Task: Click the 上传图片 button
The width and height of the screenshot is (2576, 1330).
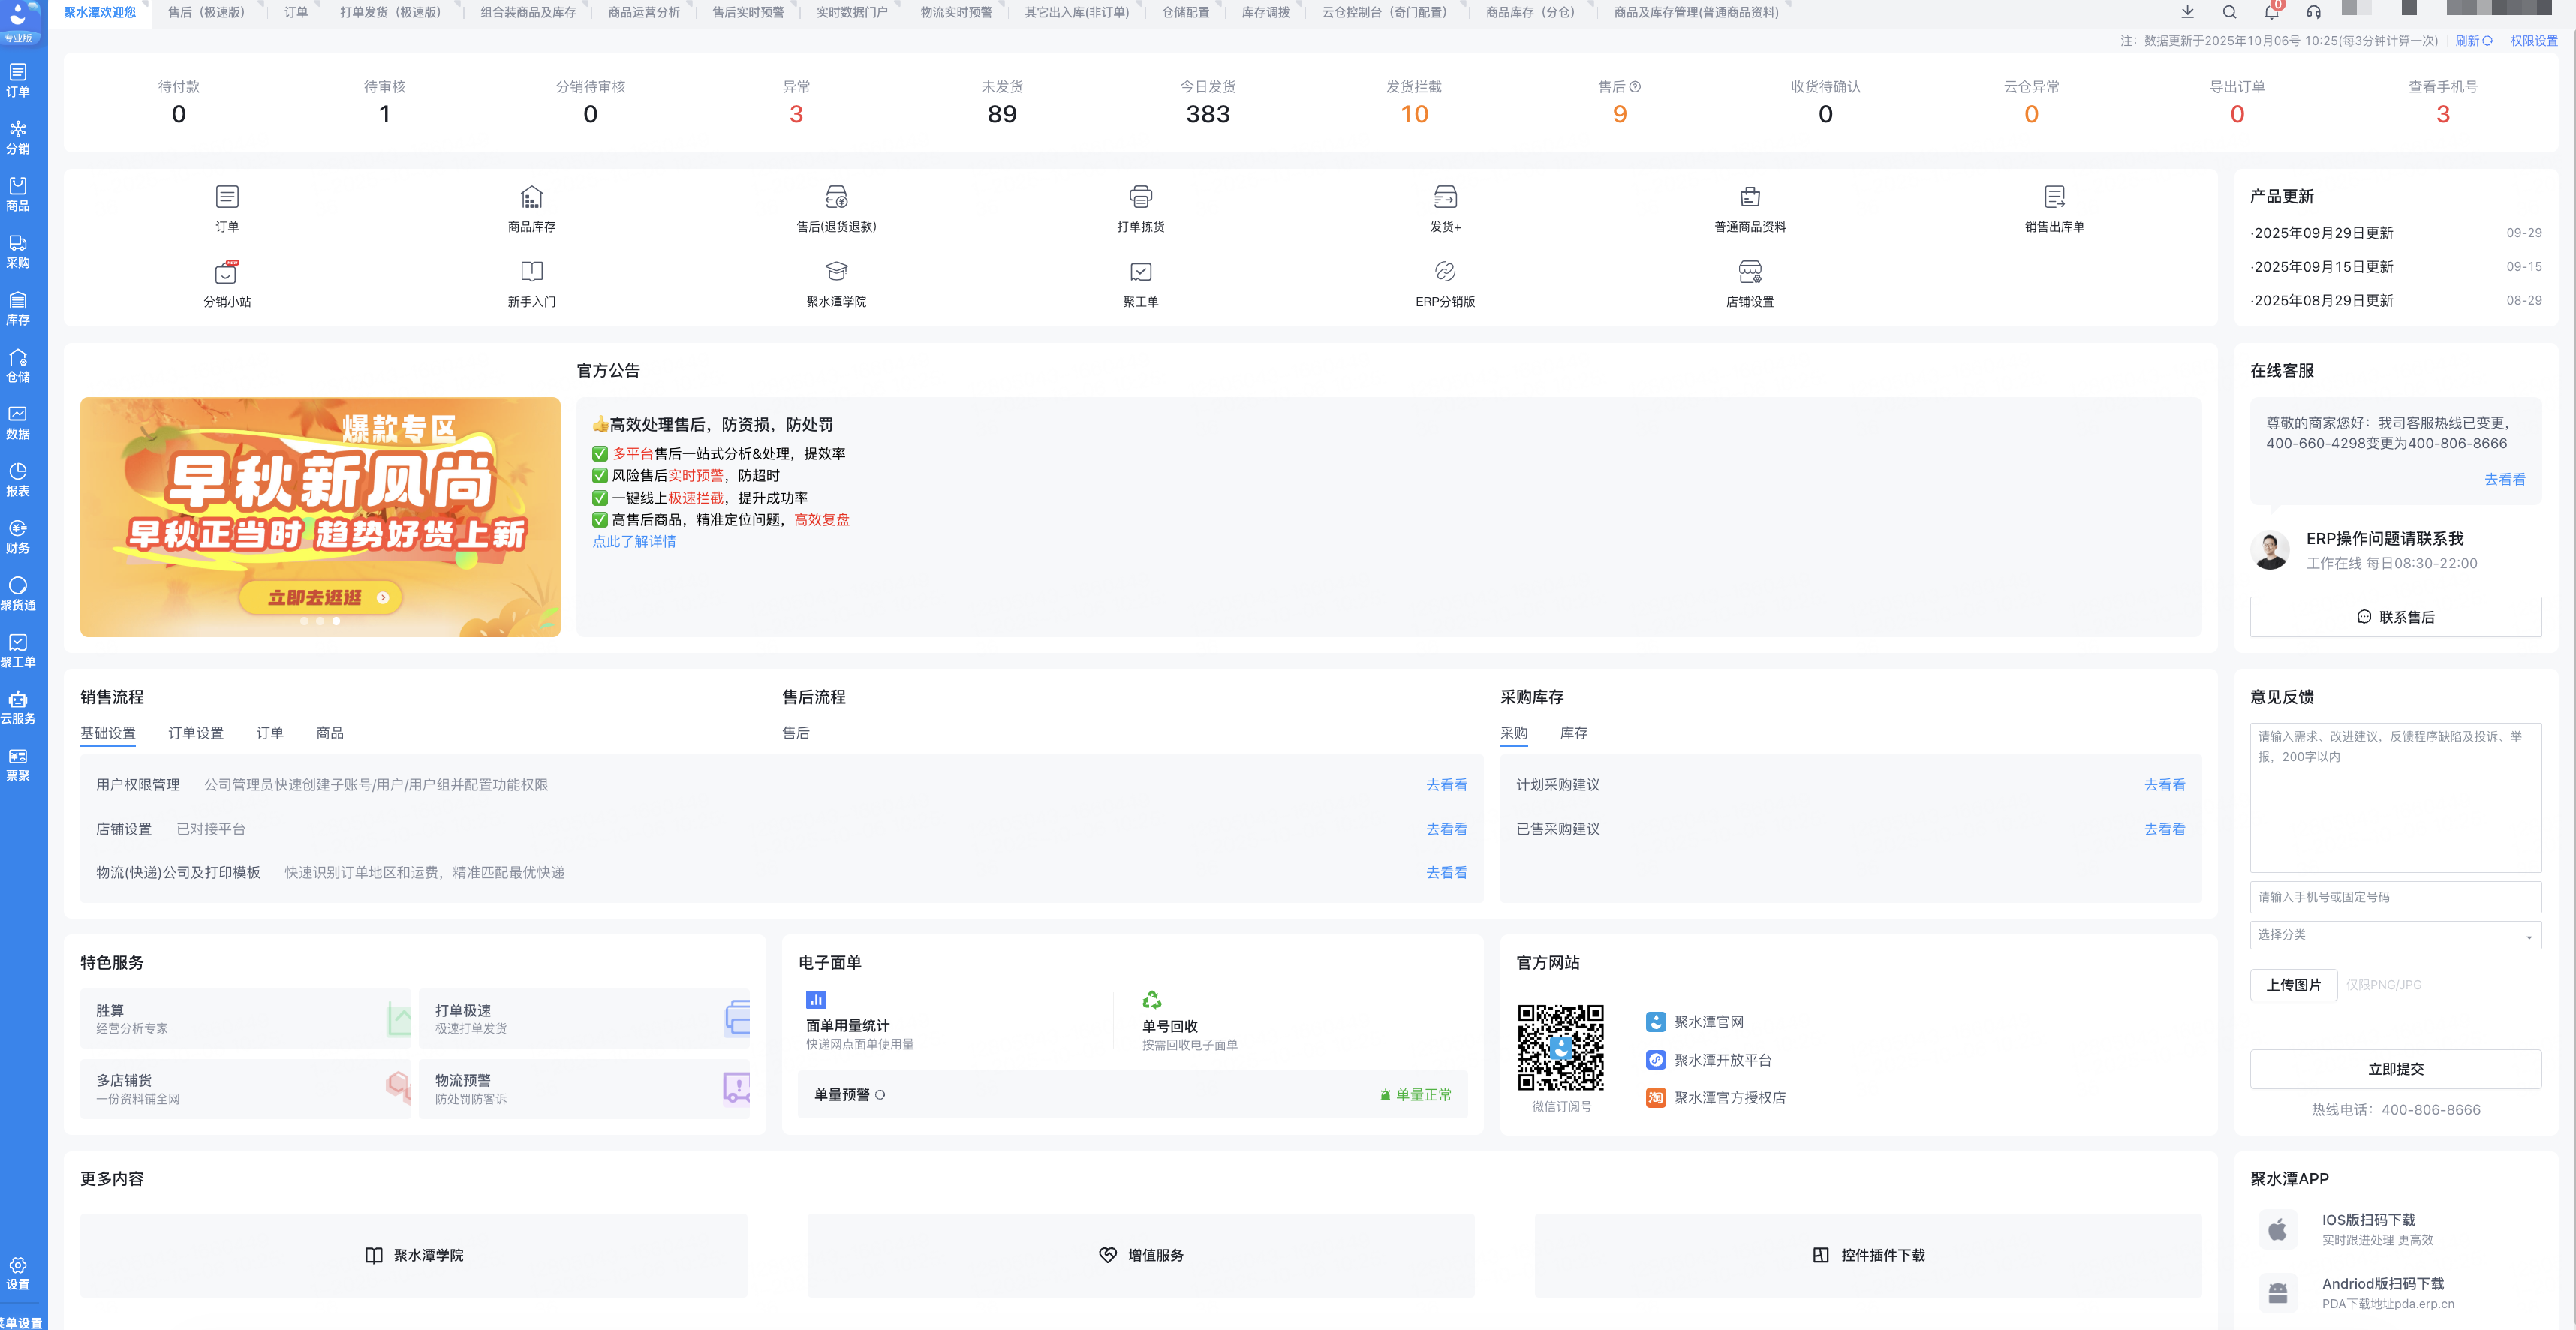Action: click(x=2293, y=985)
